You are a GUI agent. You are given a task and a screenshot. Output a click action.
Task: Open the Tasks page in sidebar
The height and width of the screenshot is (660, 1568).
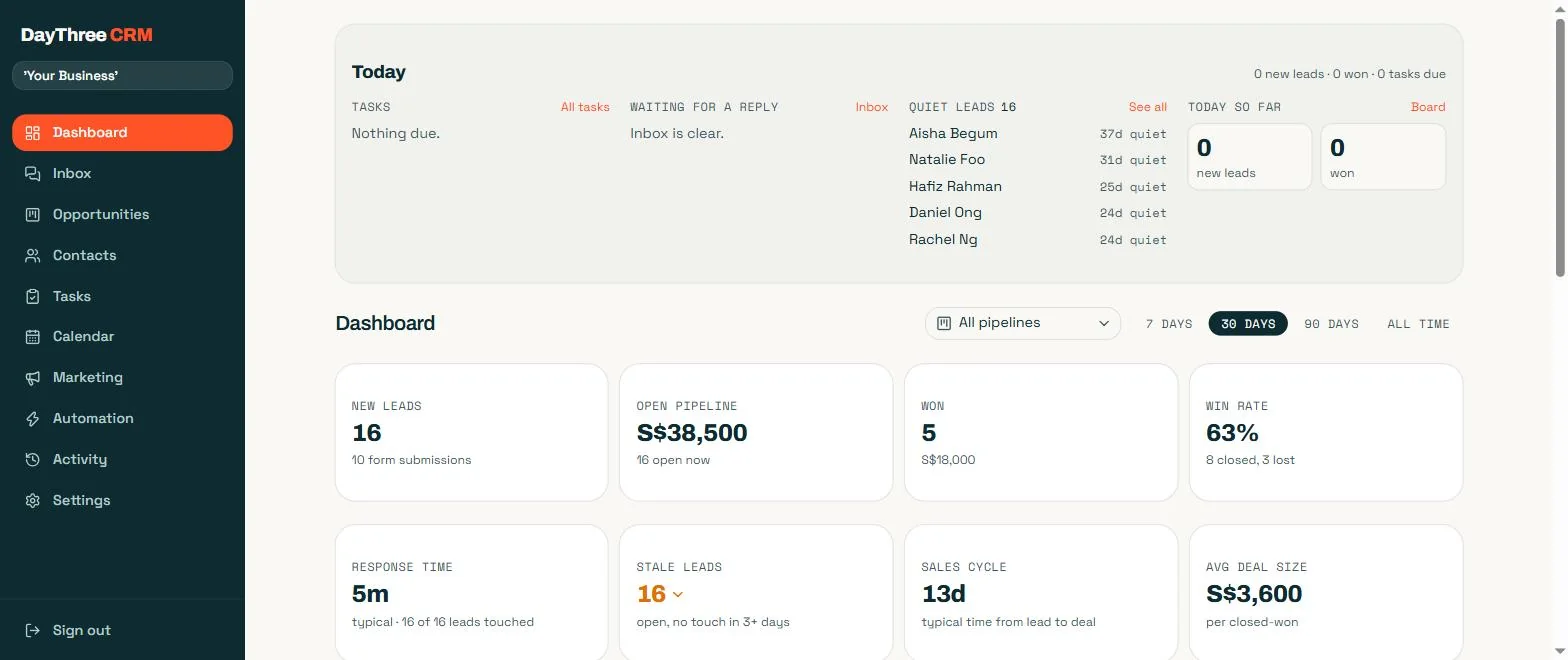point(122,297)
